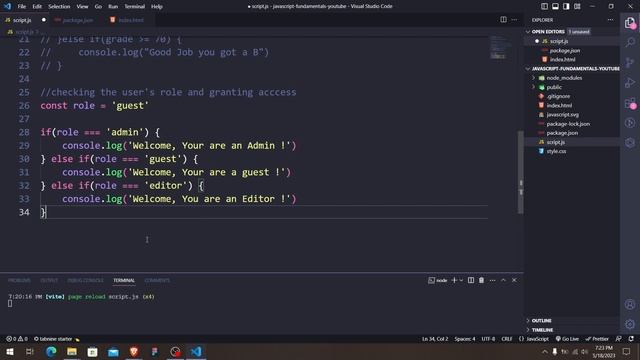Split the editor to the right
The height and width of the screenshot is (360, 640).
504,20
